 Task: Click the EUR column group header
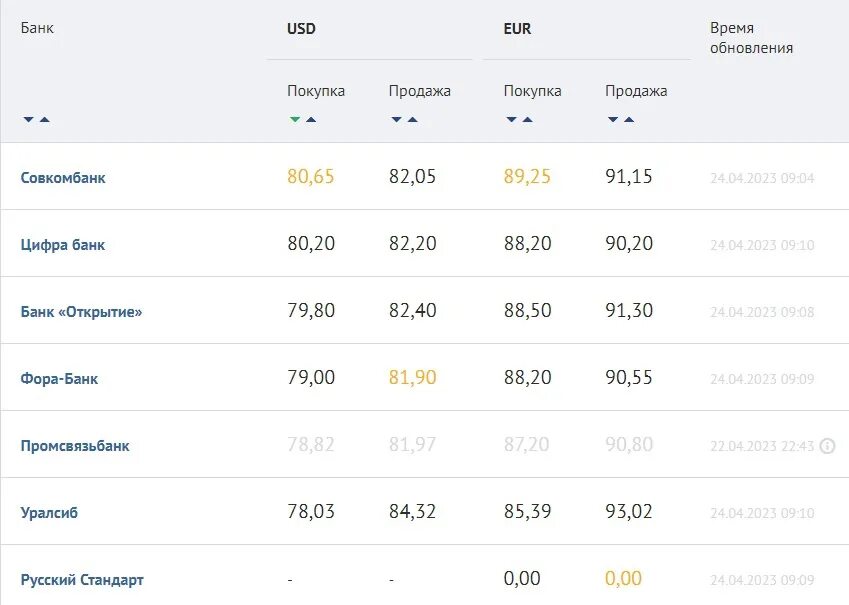point(517,29)
